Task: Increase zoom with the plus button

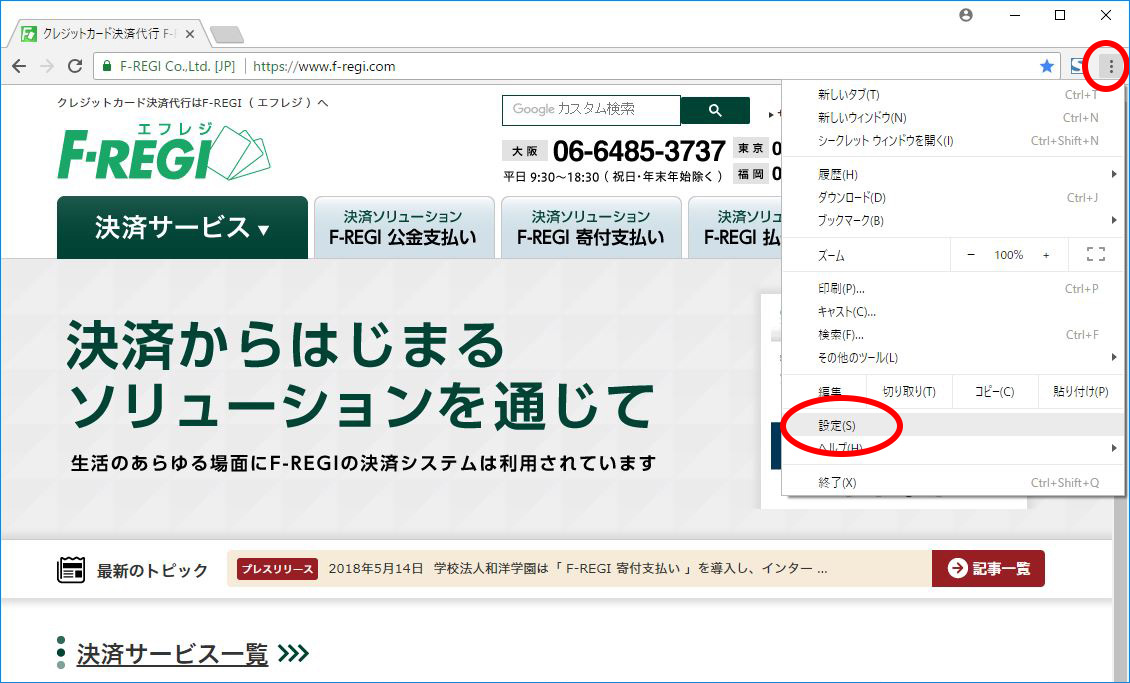Action: click(1046, 255)
